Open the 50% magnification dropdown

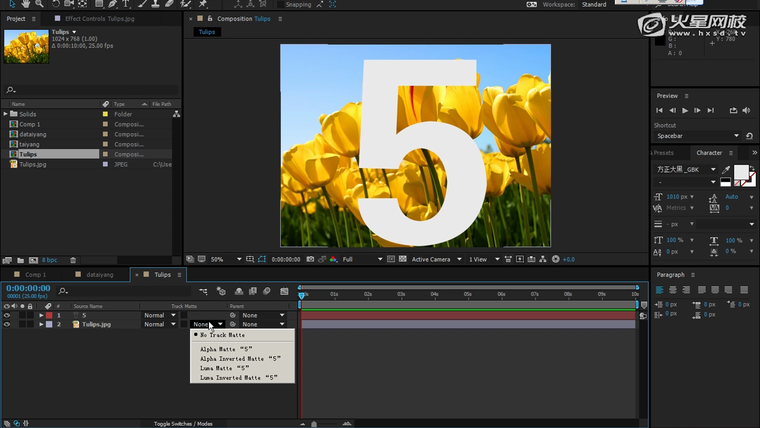pos(223,259)
